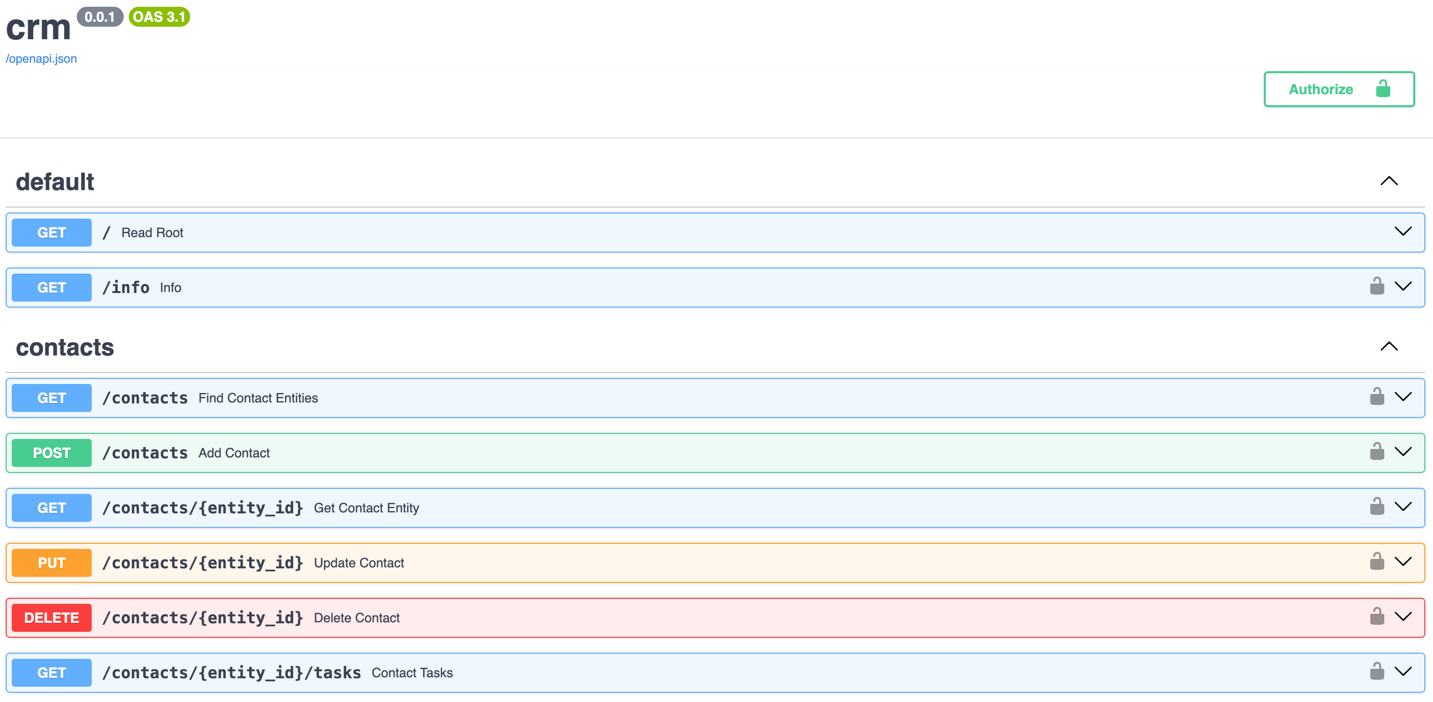Screen dimensions: 1433x702
Task: Expand the Contact Tasks chevron
Action: [x=1403, y=672]
